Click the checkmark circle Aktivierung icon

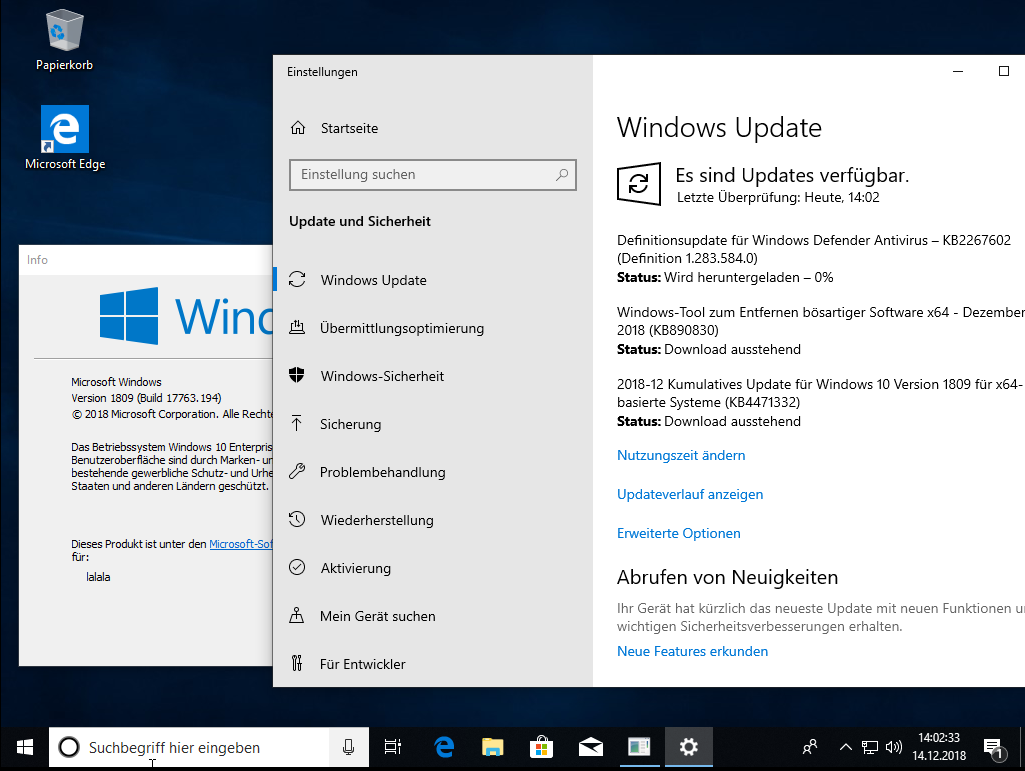297,567
